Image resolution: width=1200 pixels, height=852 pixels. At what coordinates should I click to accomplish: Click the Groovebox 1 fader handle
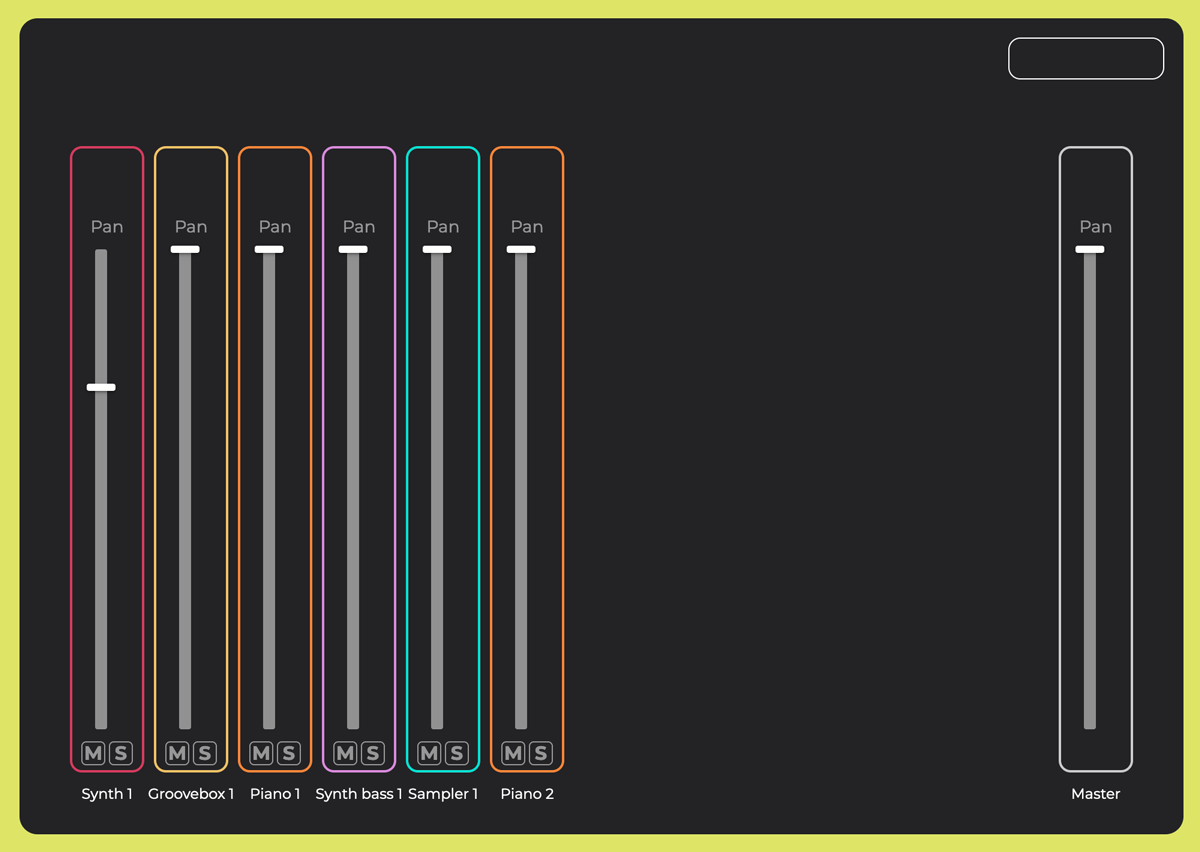[185, 249]
